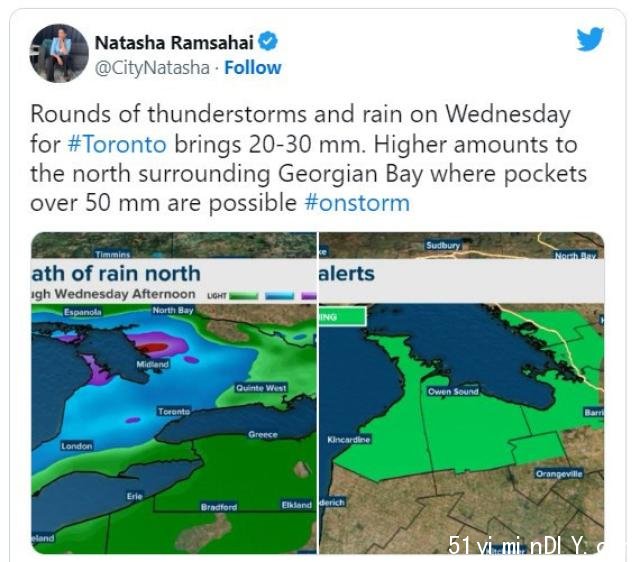This screenshot has width=640, height=562.
Task: Click the Owen Sound label on alerts map
Action: point(453,391)
